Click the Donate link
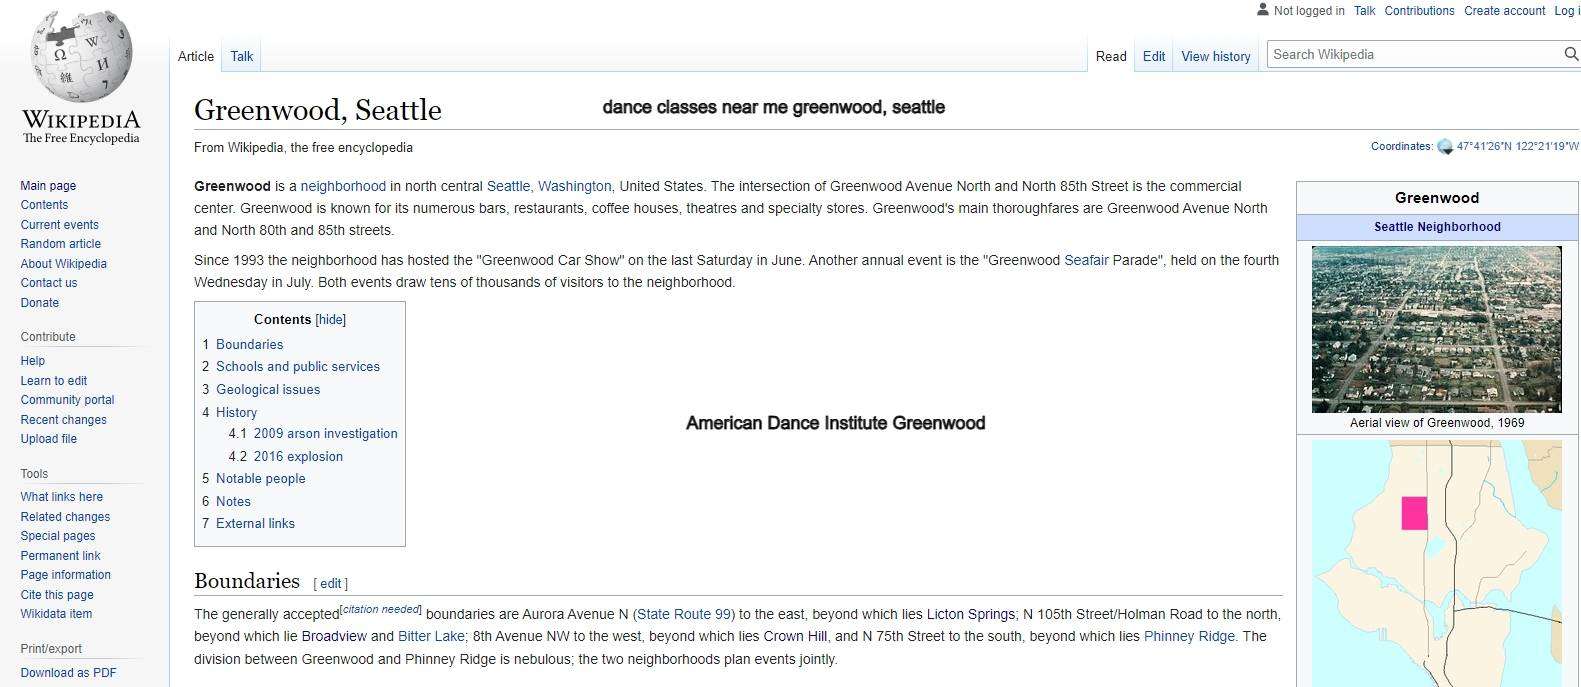This screenshot has width=1581, height=687. click(40, 303)
